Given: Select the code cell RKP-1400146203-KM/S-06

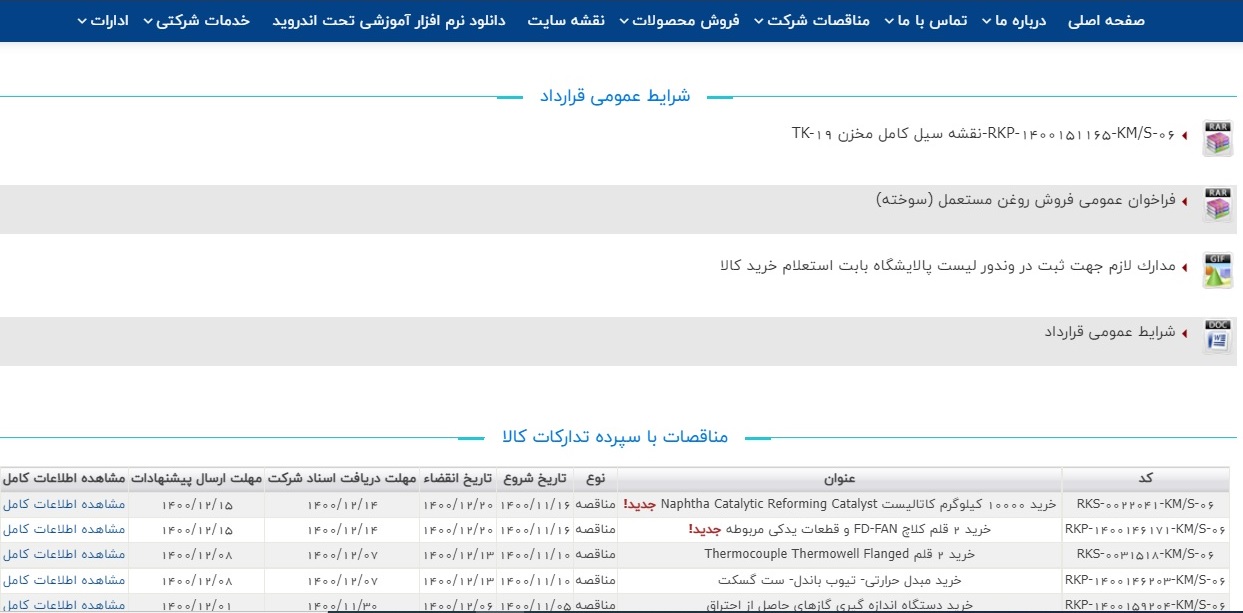Looking at the screenshot, I should pos(1146,580).
